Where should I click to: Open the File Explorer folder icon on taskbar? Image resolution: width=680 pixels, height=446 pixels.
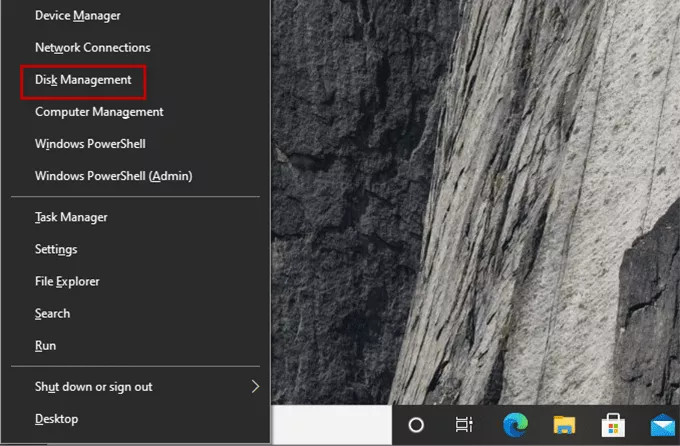565,424
